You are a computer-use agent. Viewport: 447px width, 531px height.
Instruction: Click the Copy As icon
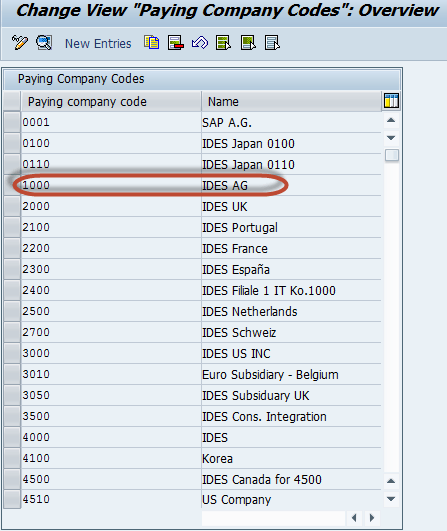(x=151, y=43)
